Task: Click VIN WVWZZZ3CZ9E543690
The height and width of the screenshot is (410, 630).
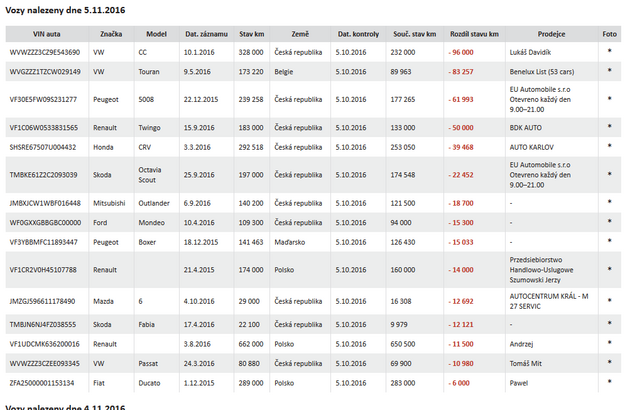Action: [x=44, y=51]
